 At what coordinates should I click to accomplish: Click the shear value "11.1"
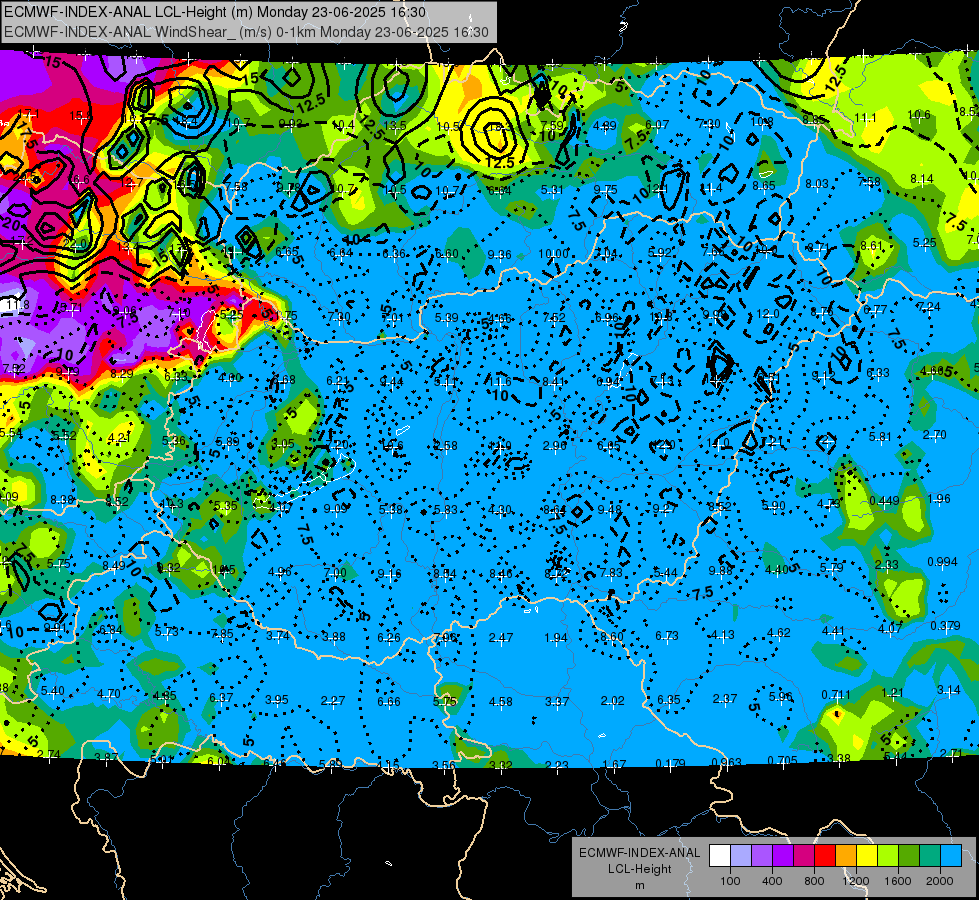(x=865, y=117)
